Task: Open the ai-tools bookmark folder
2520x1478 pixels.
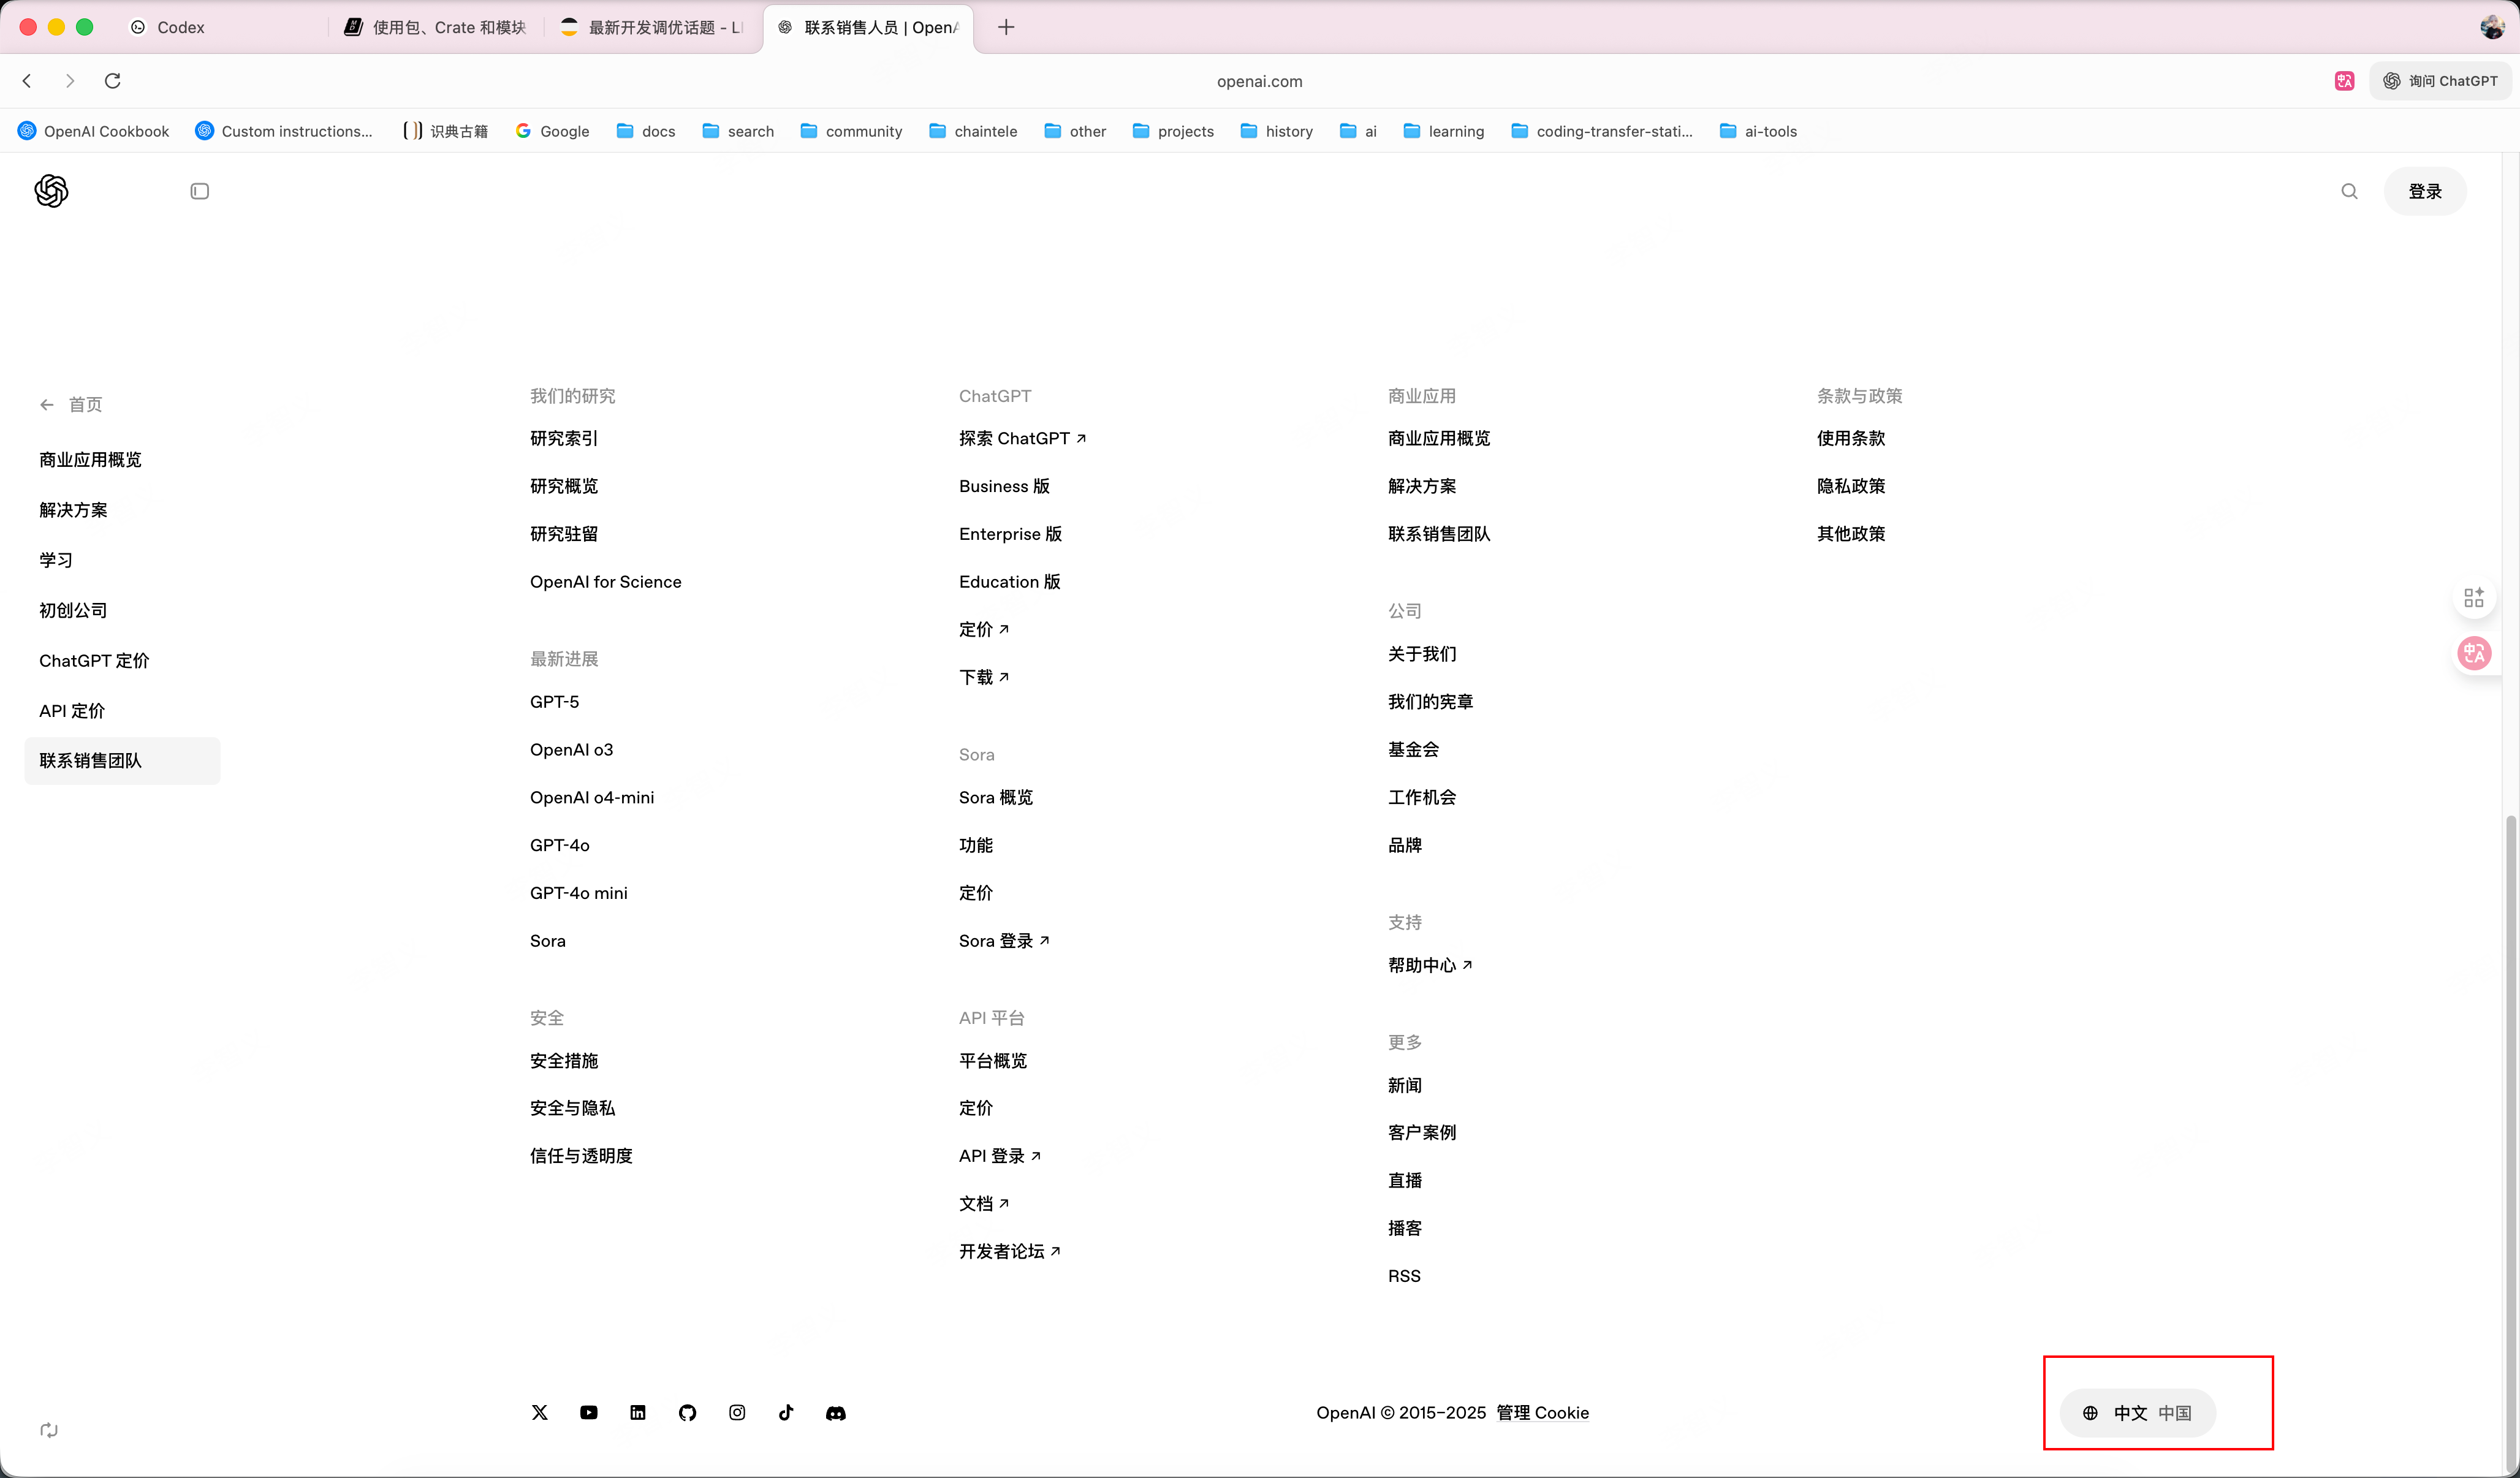Action: [1758, 131]
